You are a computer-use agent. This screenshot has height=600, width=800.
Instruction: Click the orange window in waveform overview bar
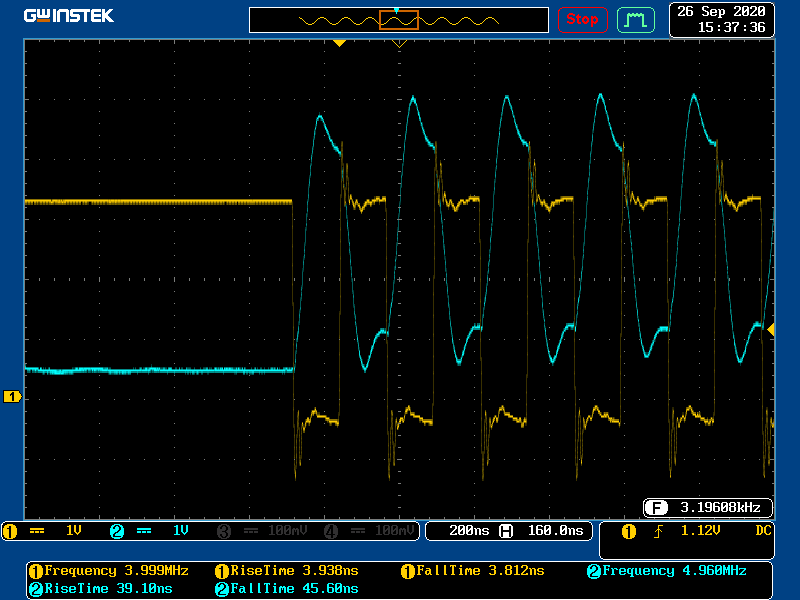point(398,19)
